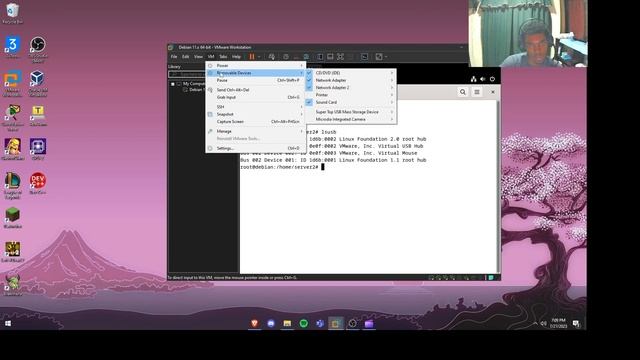Open File Explorer from the taskbar
640x360 pixels.
[x=287, y=323]
